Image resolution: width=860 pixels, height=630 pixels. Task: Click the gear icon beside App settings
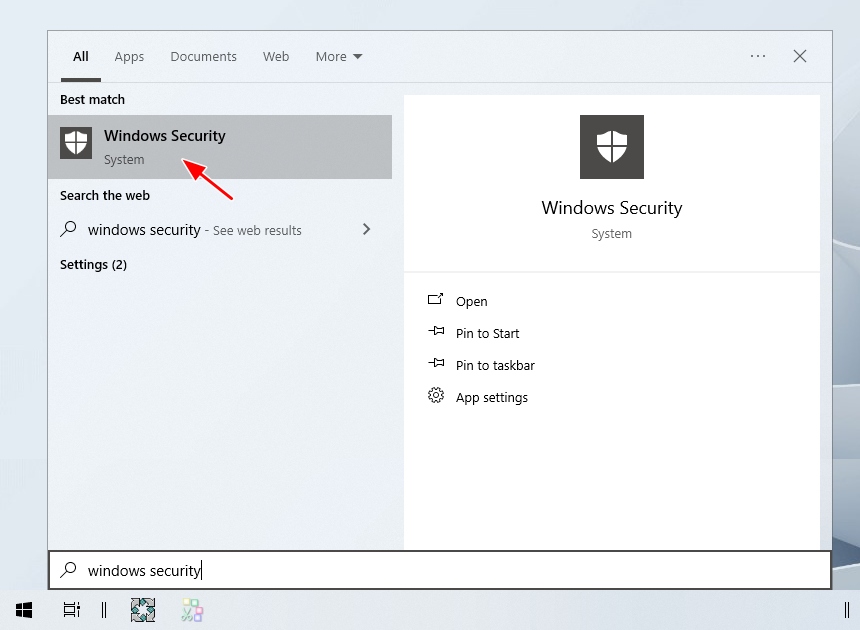(435, 396)
